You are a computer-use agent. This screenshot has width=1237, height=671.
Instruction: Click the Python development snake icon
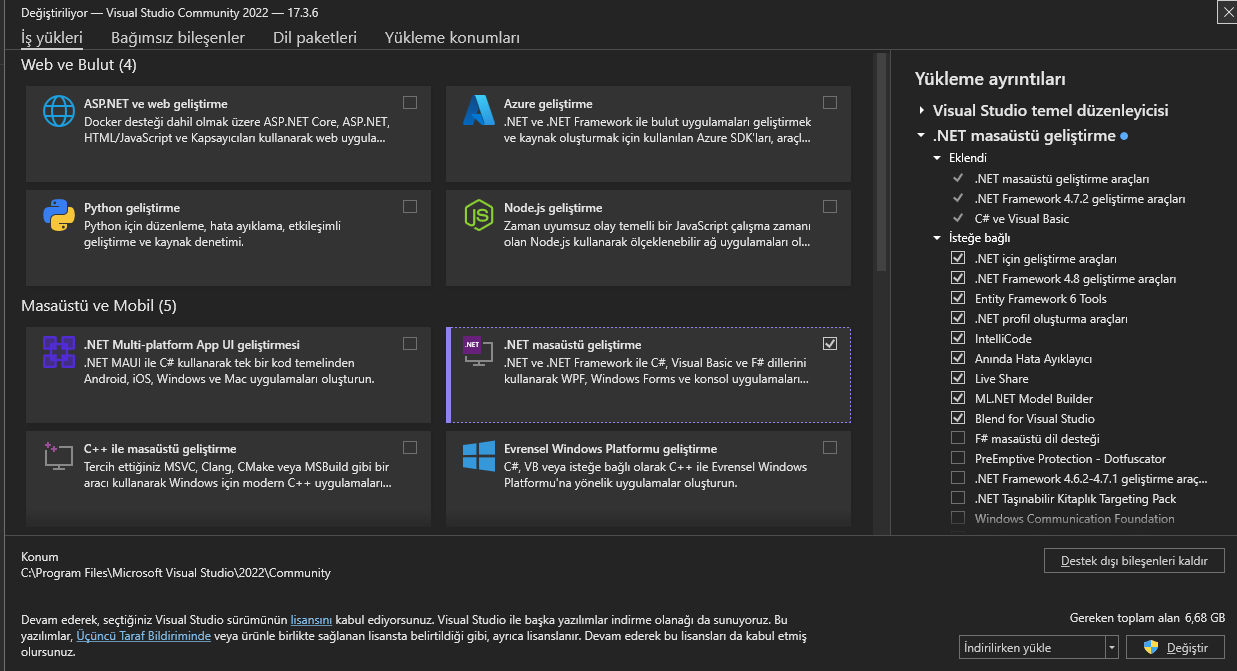tap(59, 215)
